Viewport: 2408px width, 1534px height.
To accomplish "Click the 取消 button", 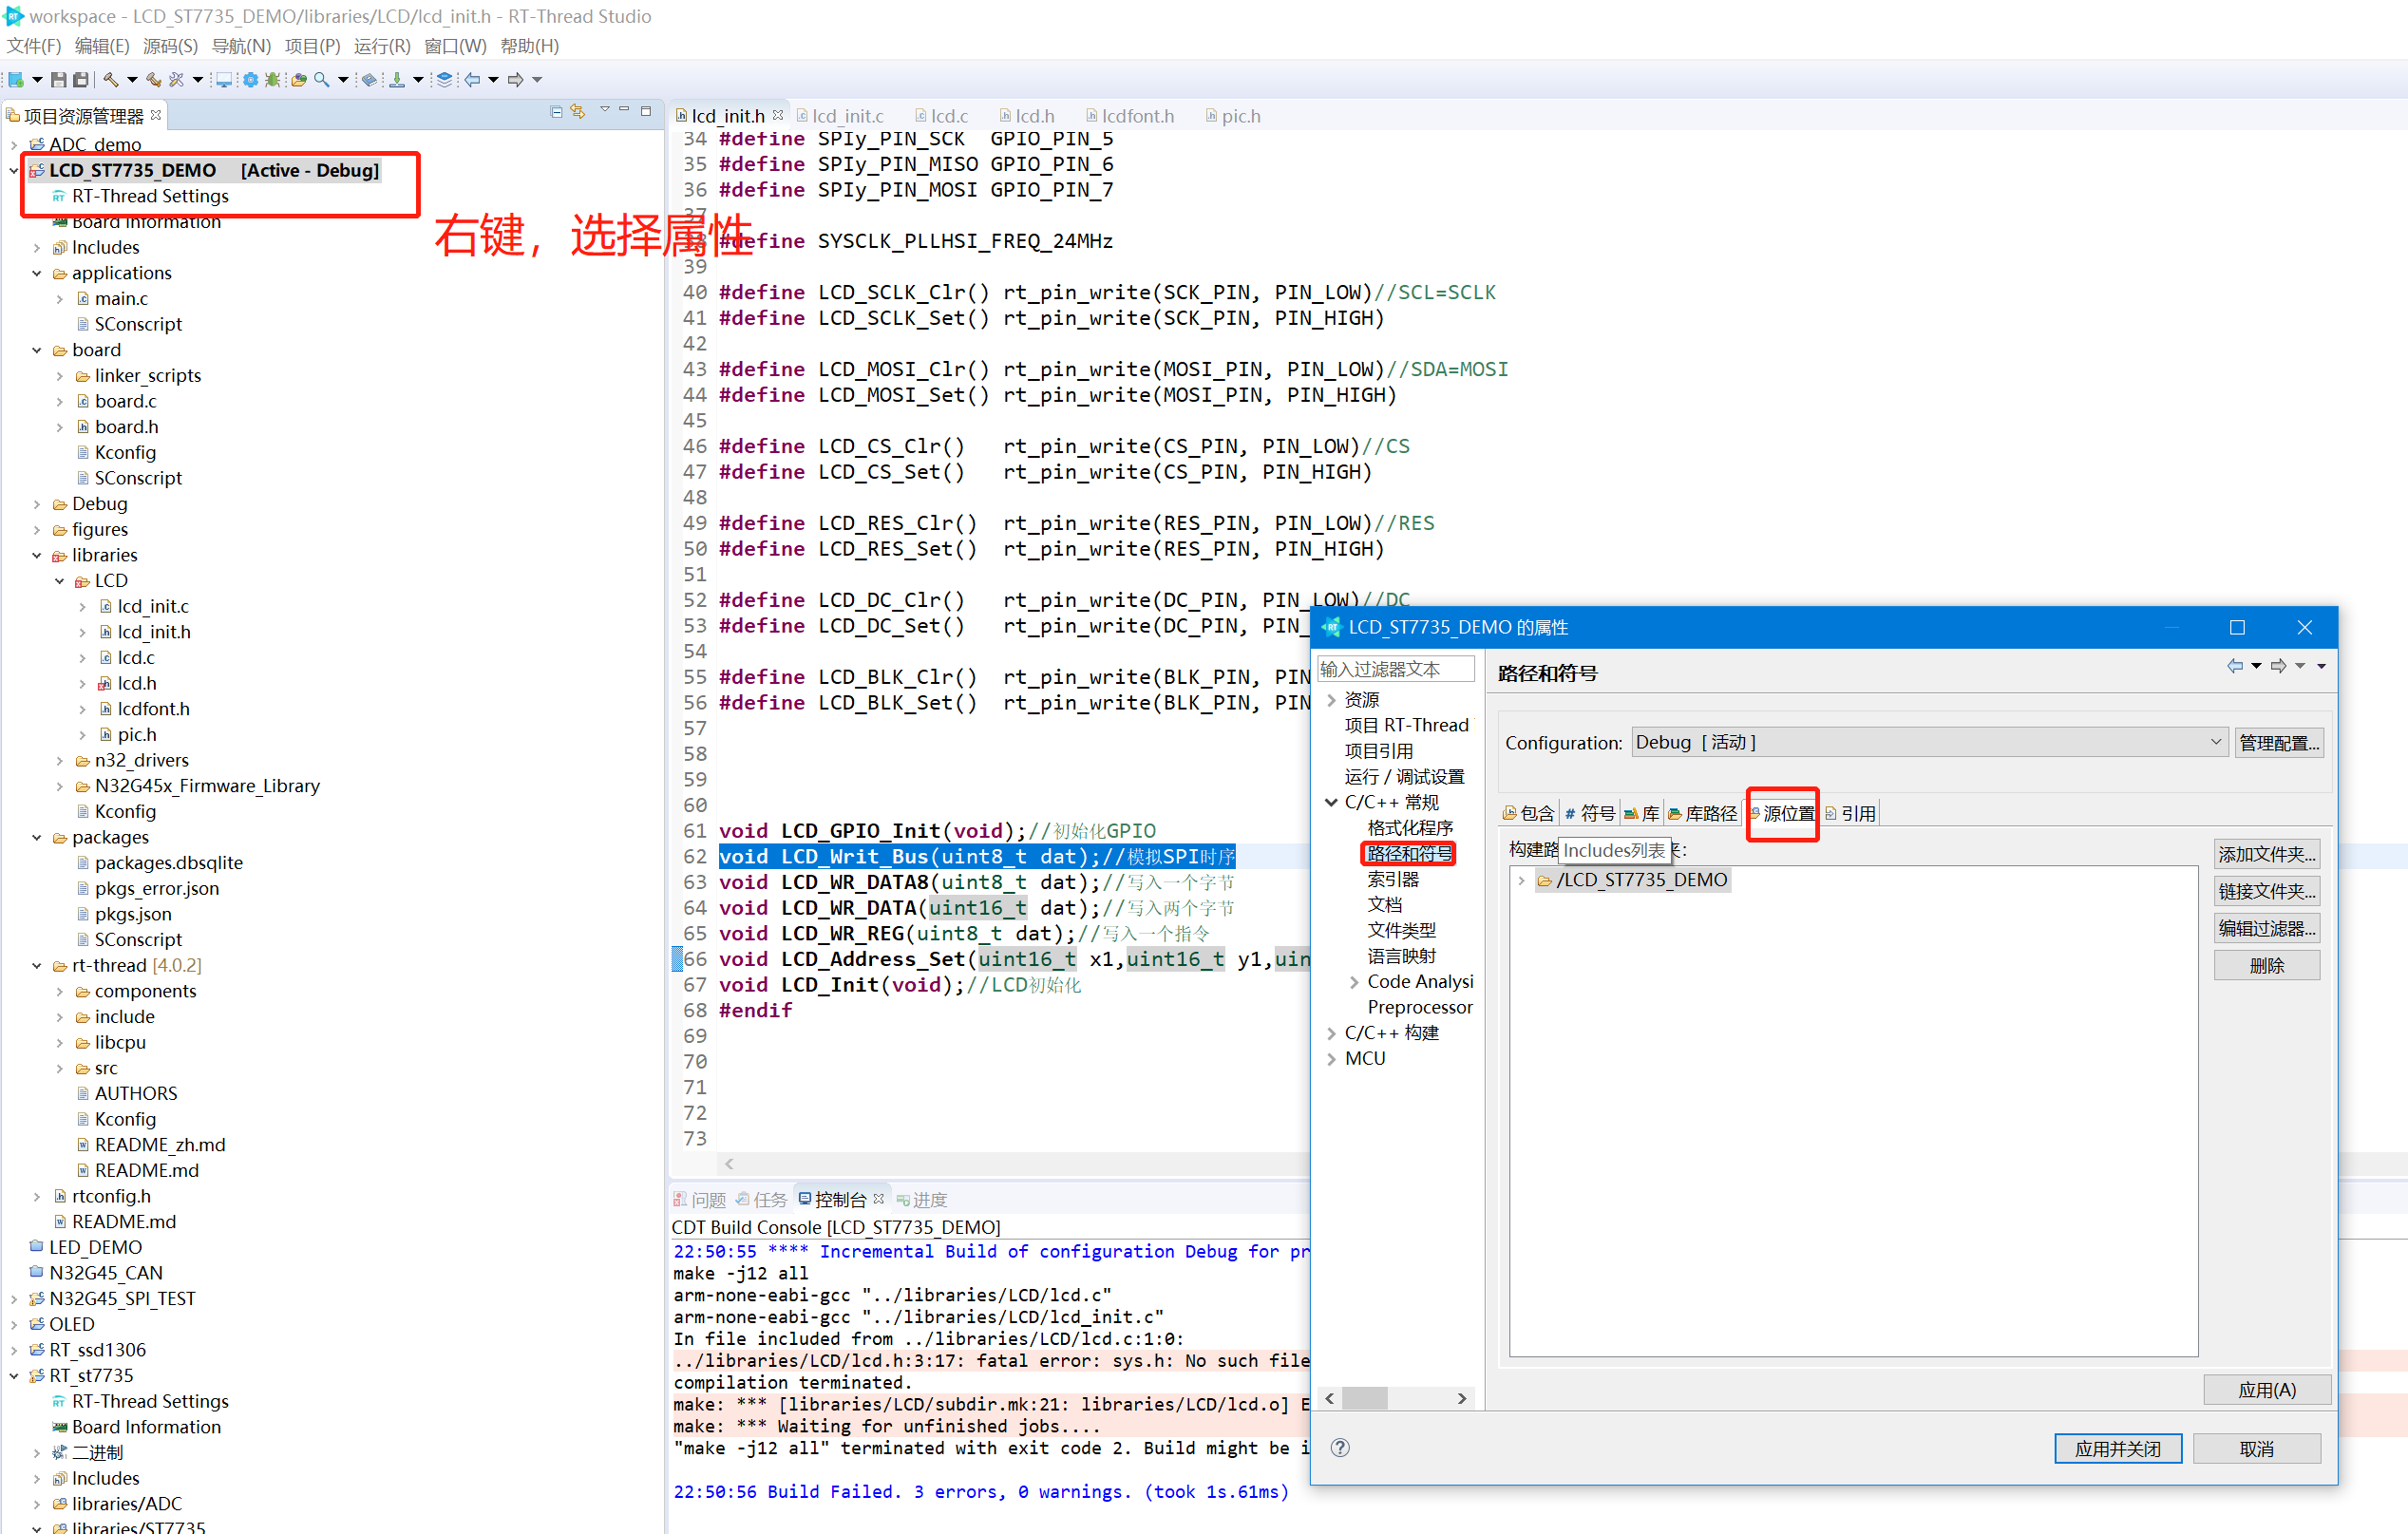I will coord(2256,1449).
